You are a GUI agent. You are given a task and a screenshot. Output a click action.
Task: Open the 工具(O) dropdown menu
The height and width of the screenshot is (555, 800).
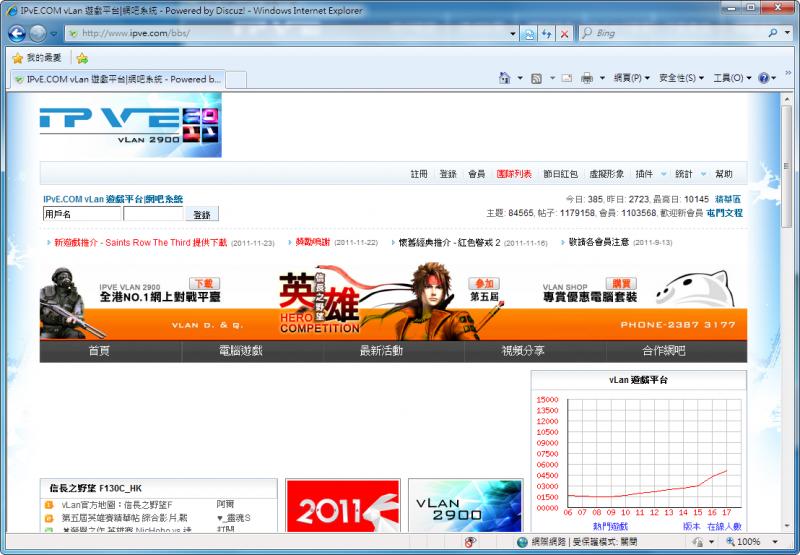pos(733,78)
